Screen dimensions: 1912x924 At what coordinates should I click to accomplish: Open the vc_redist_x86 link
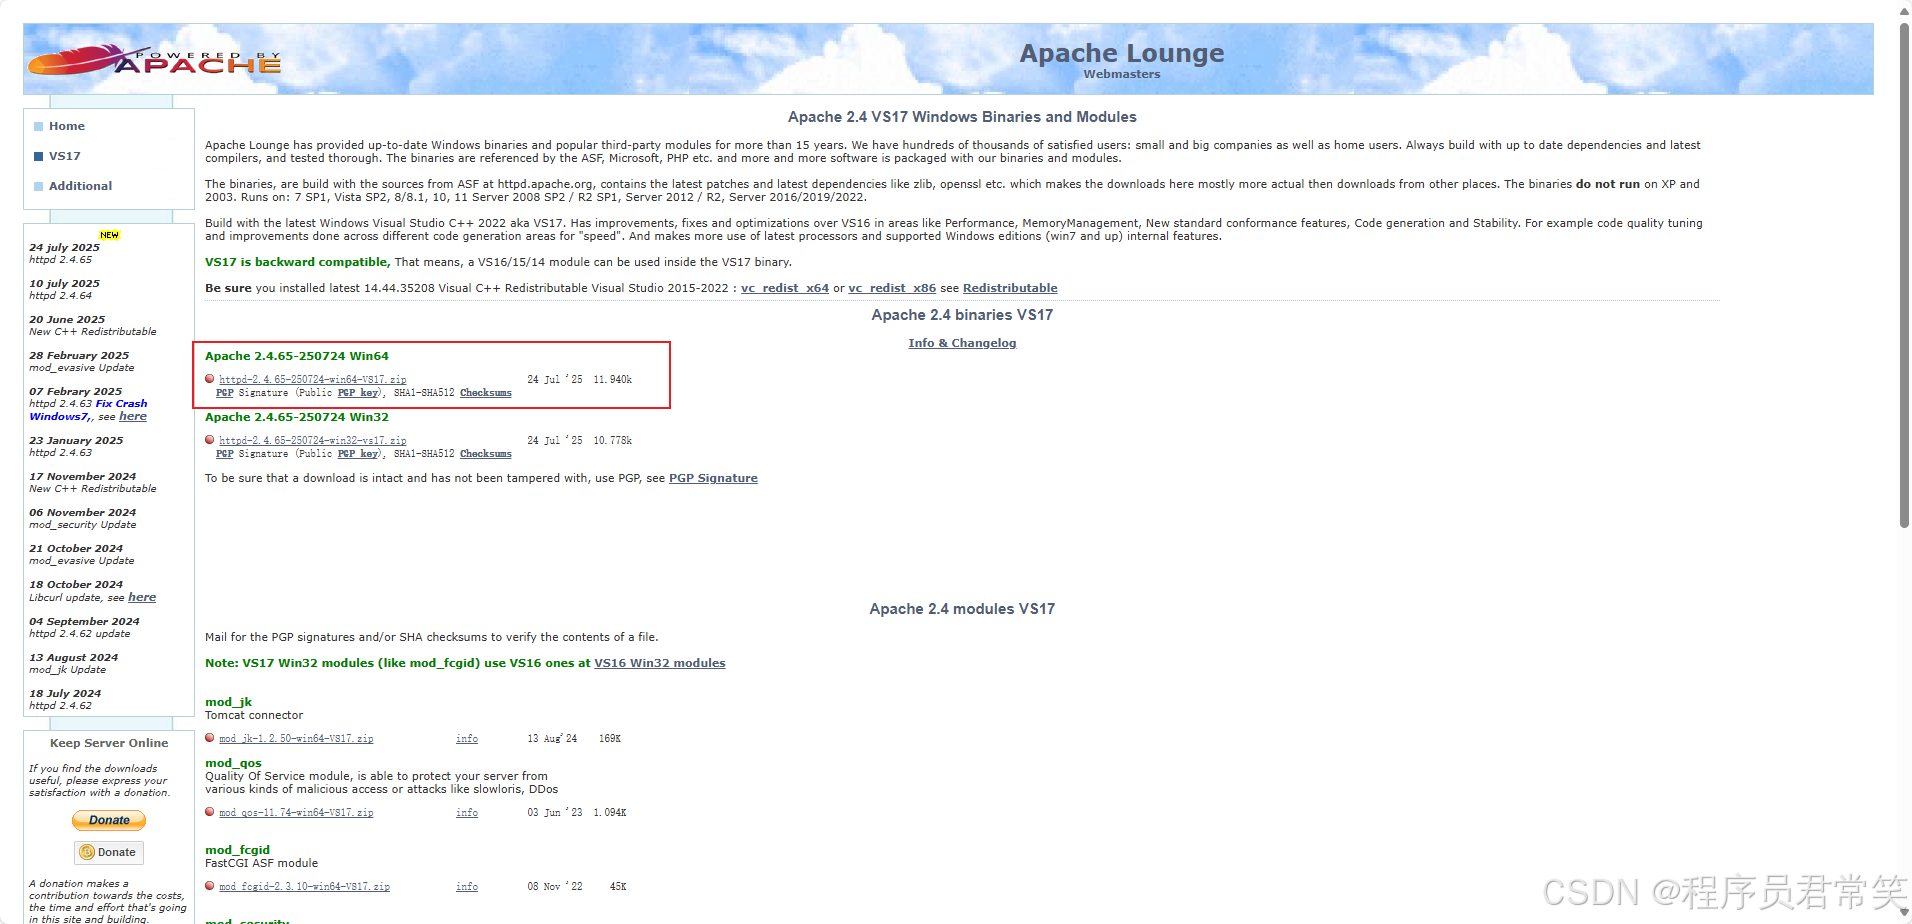pyautogui.click(x=892, y=288)
